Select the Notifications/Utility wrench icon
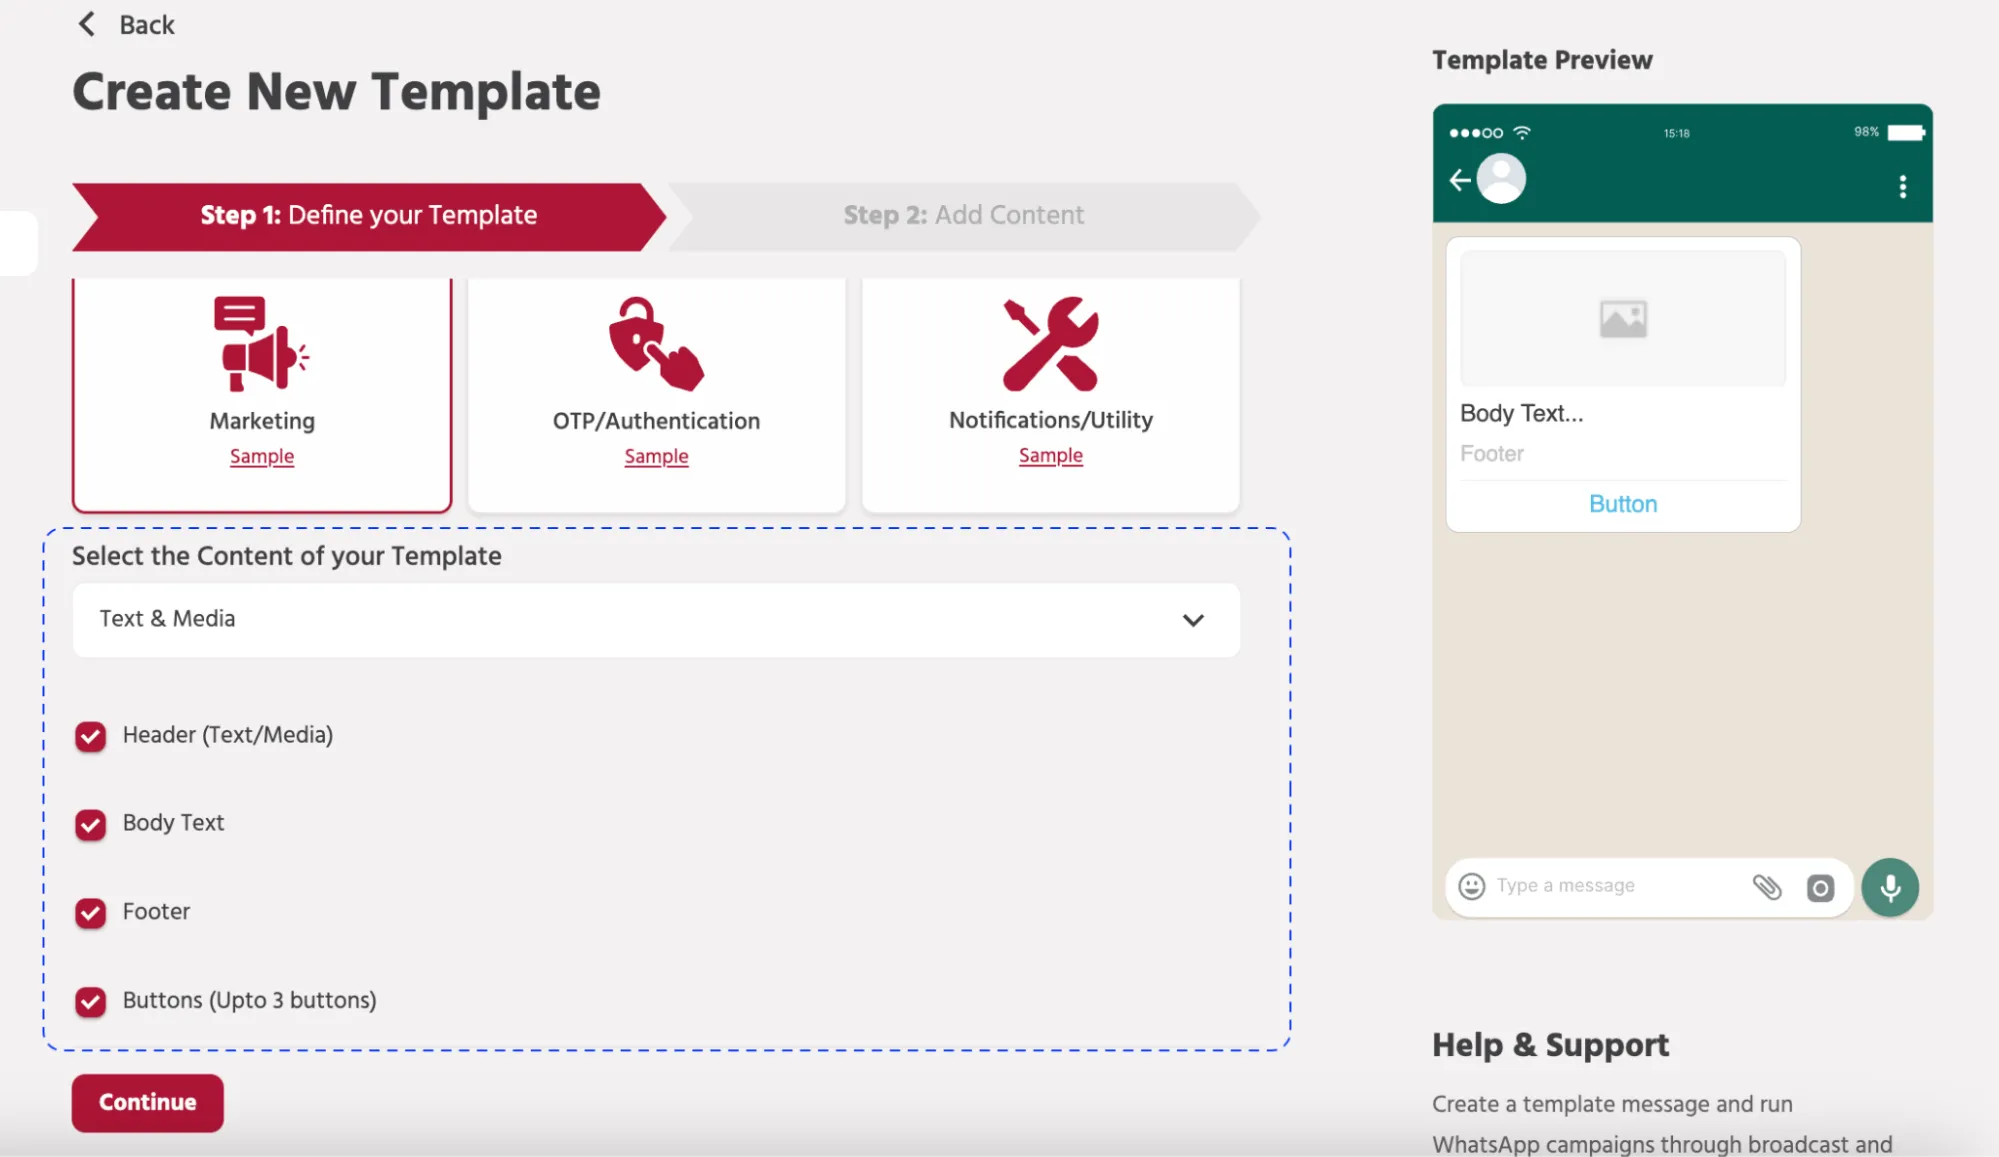 (1051, 343)
